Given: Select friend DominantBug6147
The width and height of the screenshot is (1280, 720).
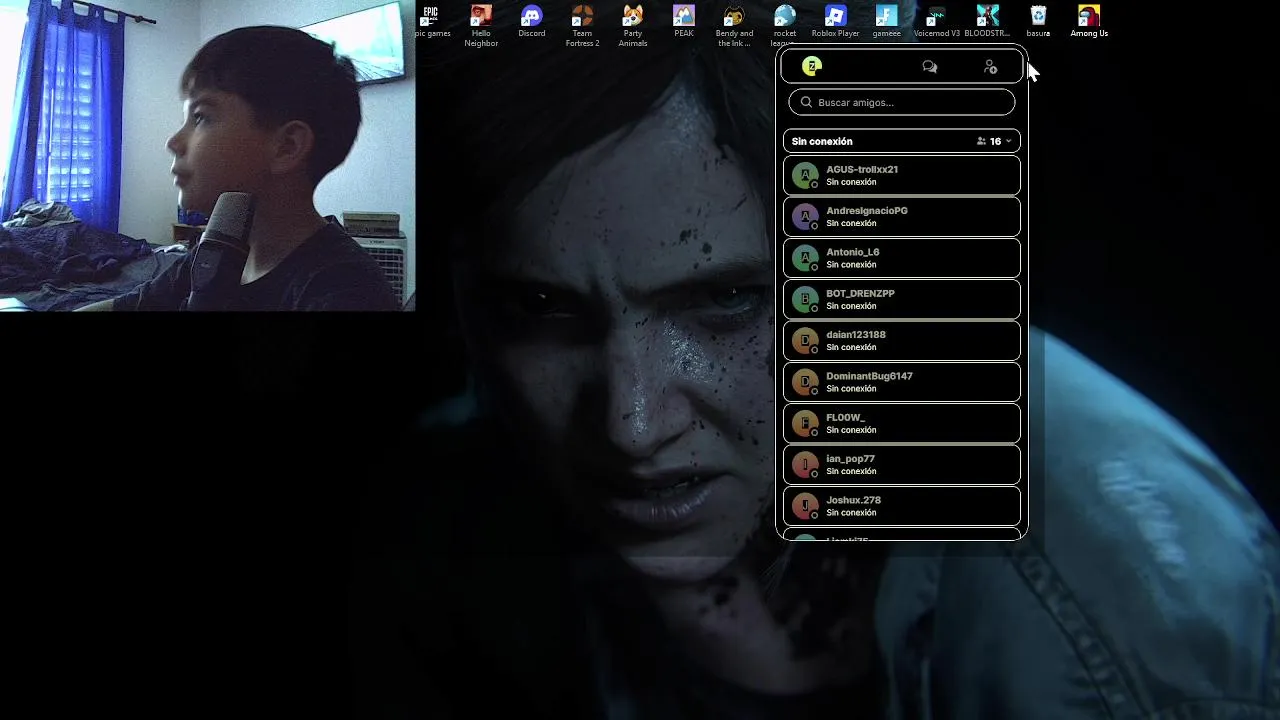Looking at the screenshot, I should pos(902,382).
